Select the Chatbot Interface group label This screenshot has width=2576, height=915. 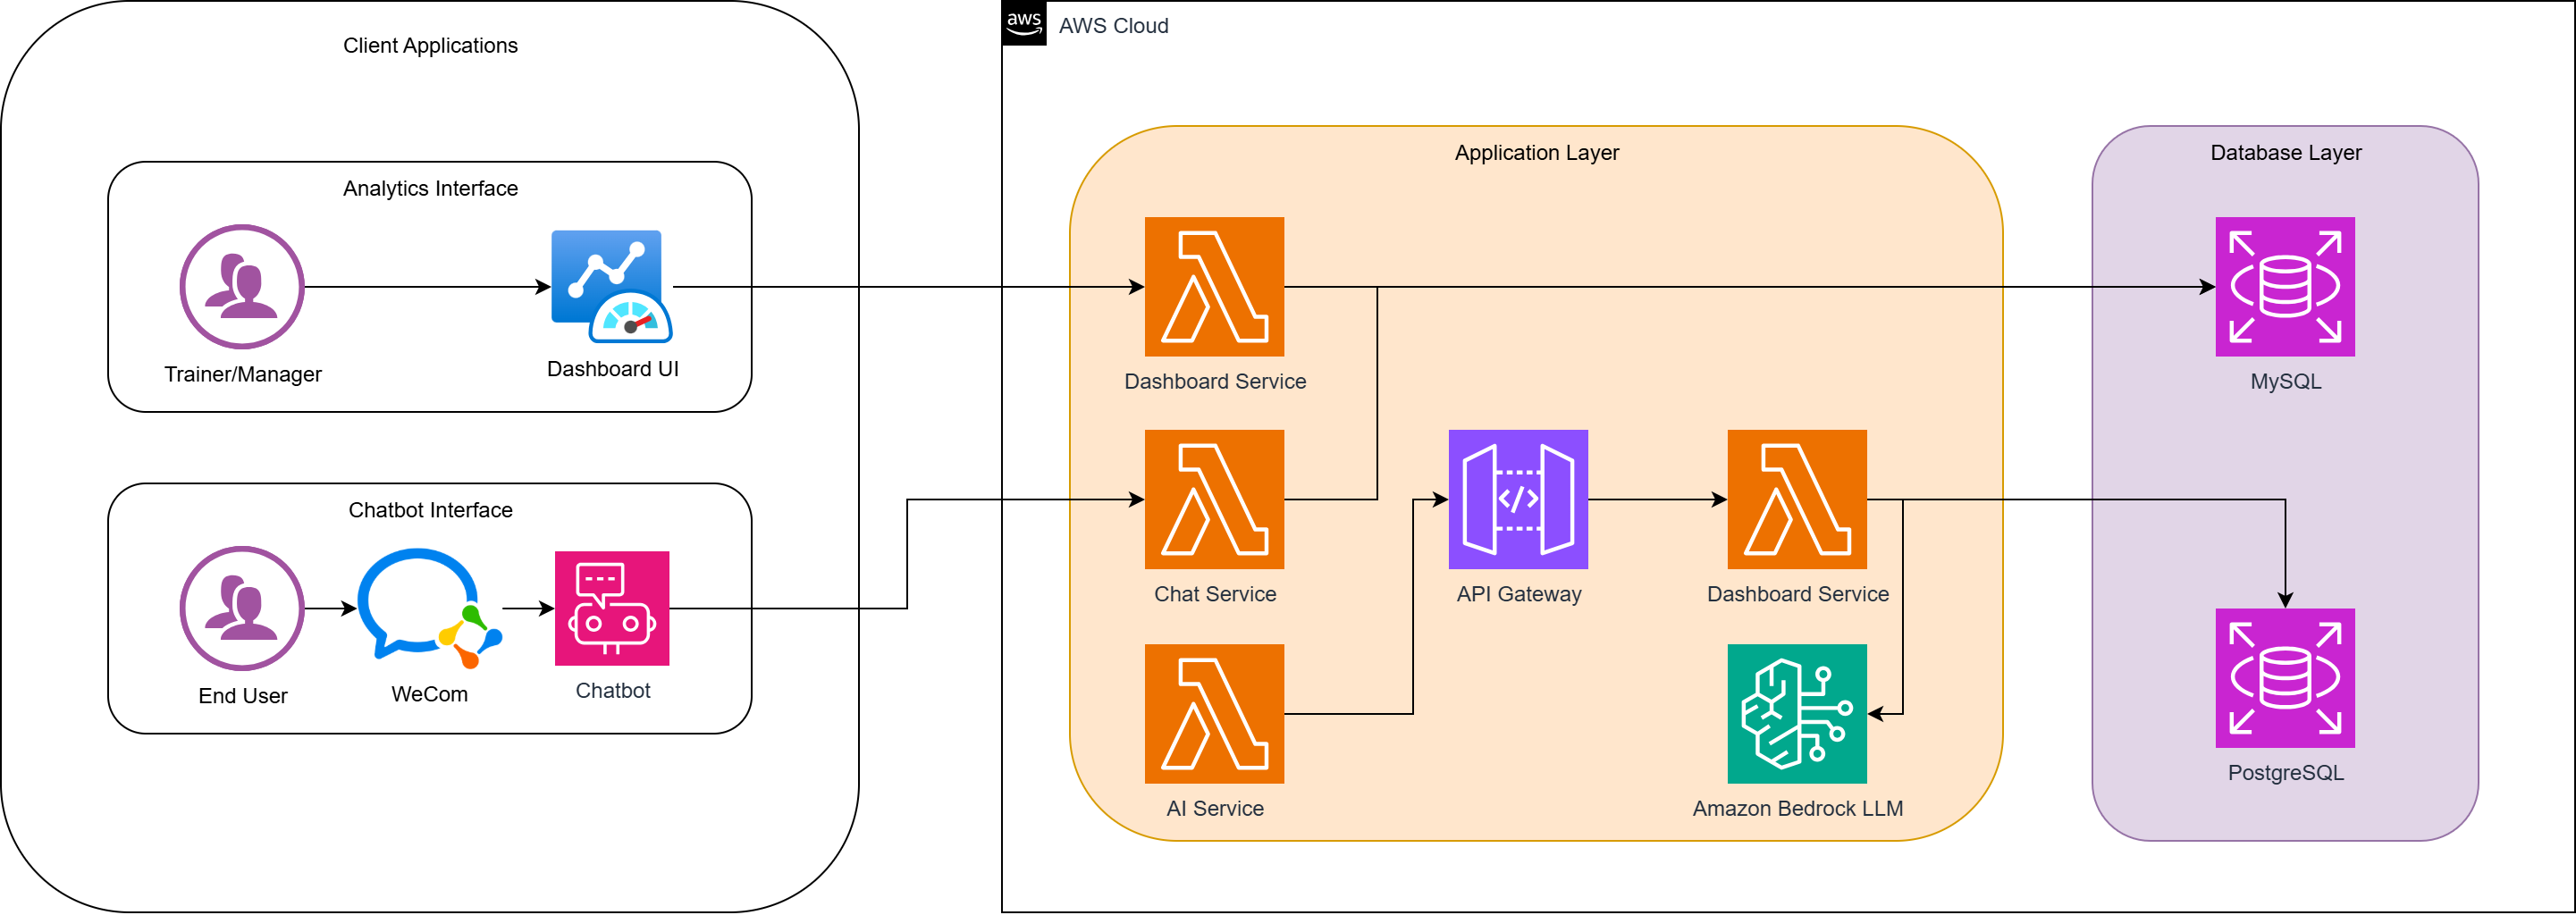point(430,509)
